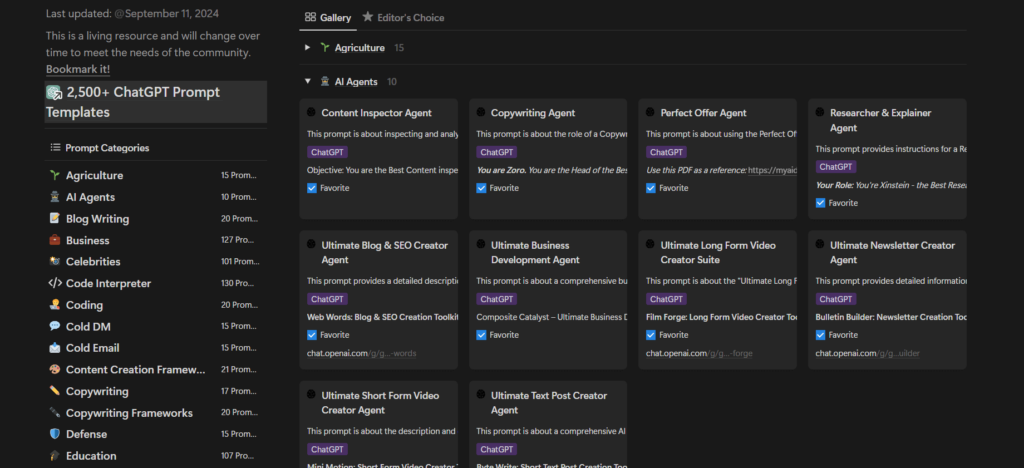Click the Perfect Offer Agent card icon
The image size is (1024, 468).
click(650, 112)
